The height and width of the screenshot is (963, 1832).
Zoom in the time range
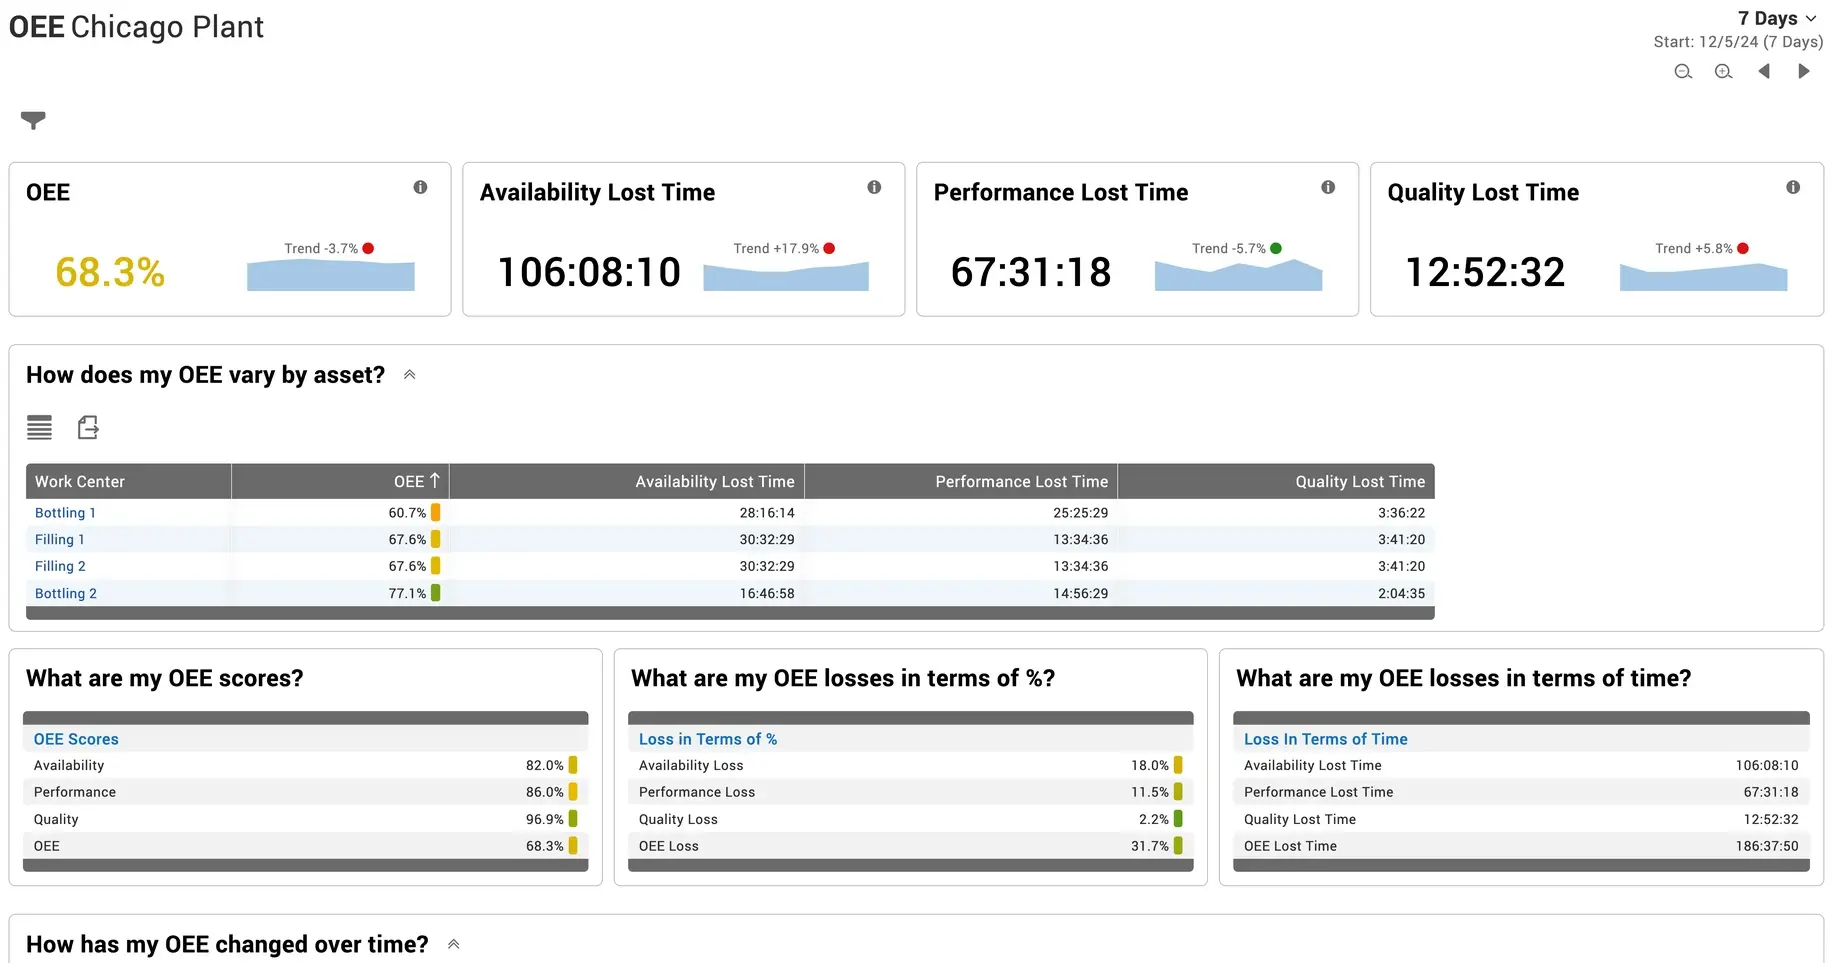point(1723,71)
